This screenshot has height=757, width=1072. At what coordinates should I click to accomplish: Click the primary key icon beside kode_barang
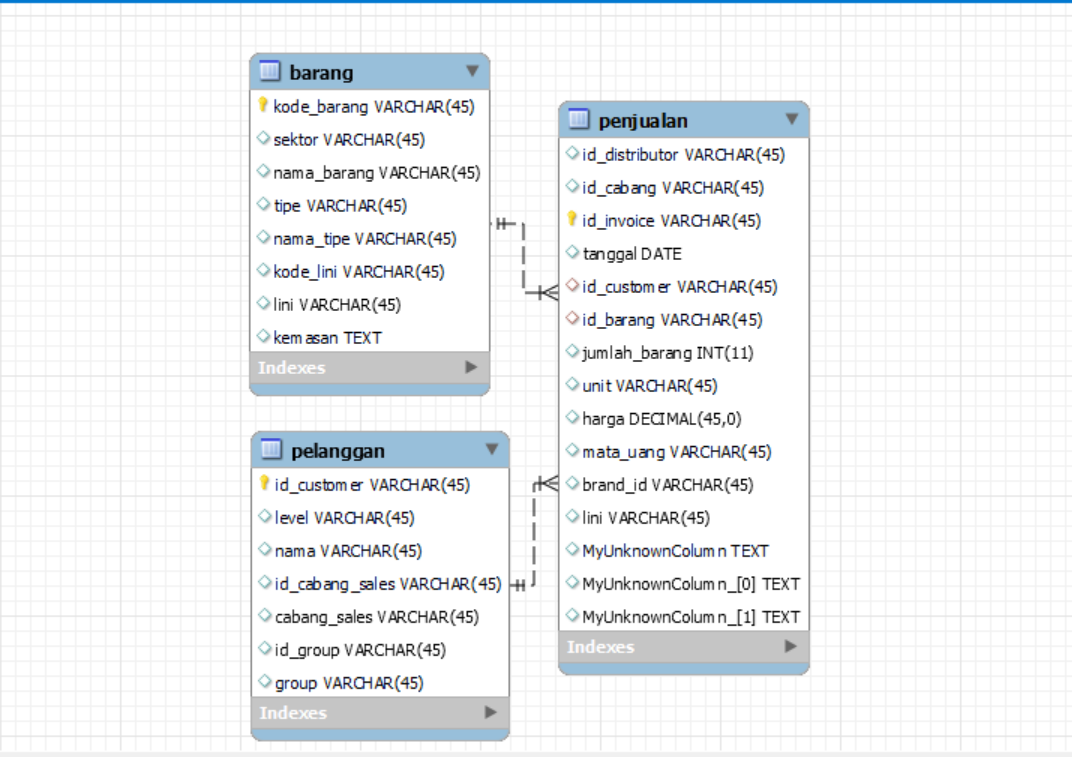click(x=260, y=106)
